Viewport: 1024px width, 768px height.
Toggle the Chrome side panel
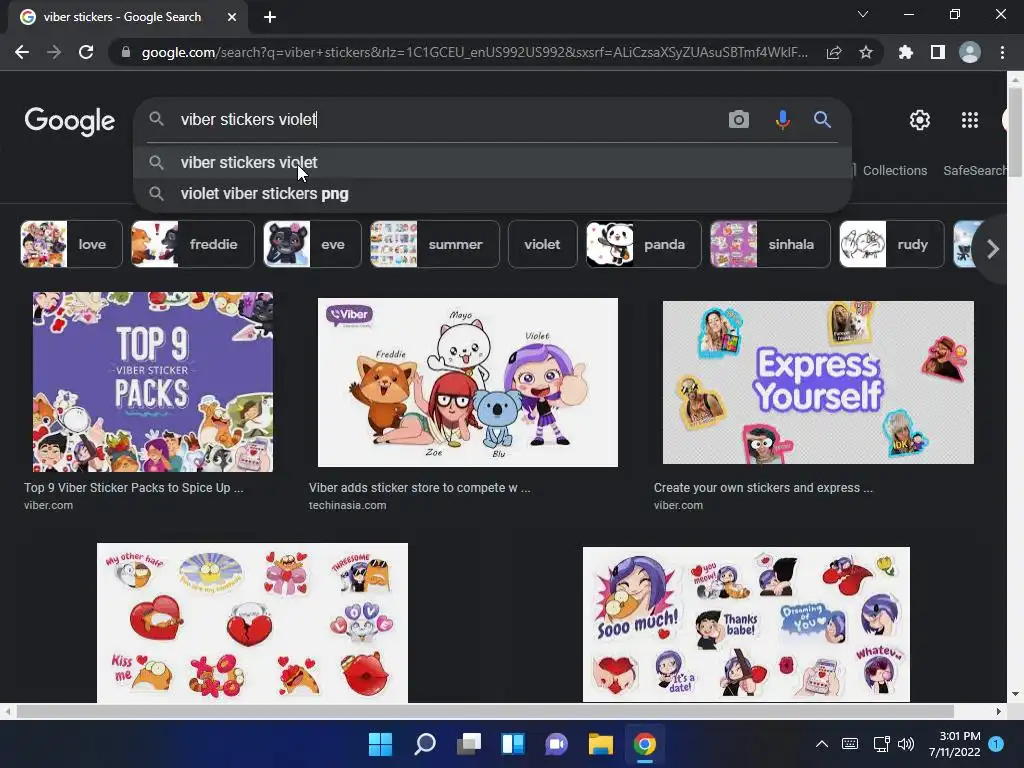937,52
